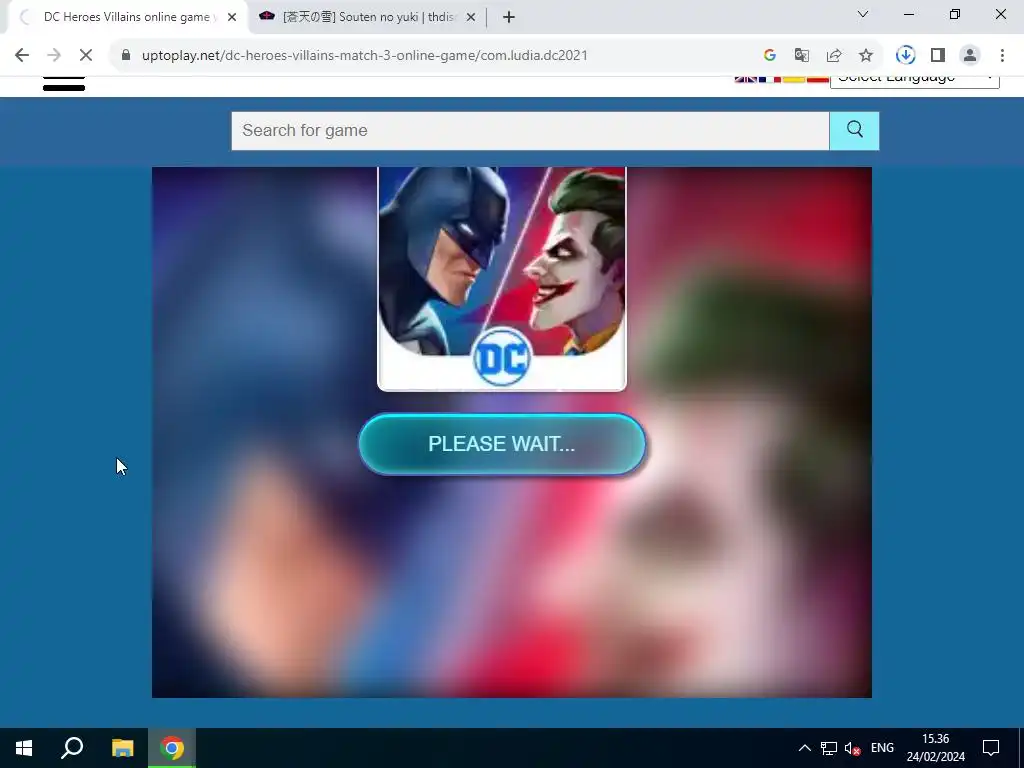Close the DC Heroes Villains tab
This screenshot has height=768, width=1024.
(232, 17)
